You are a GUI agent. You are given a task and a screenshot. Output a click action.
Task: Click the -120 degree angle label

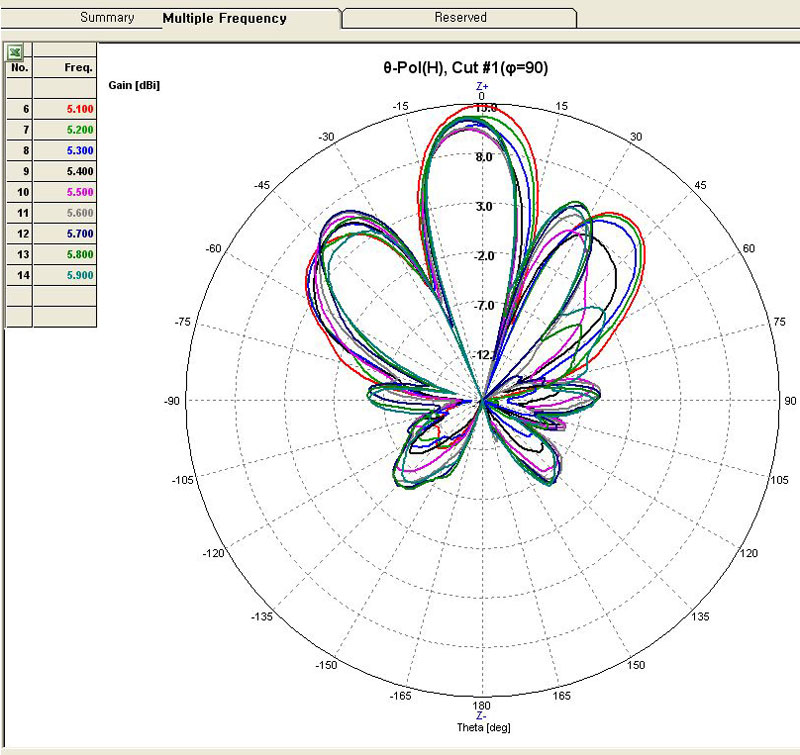pos(213,553)
